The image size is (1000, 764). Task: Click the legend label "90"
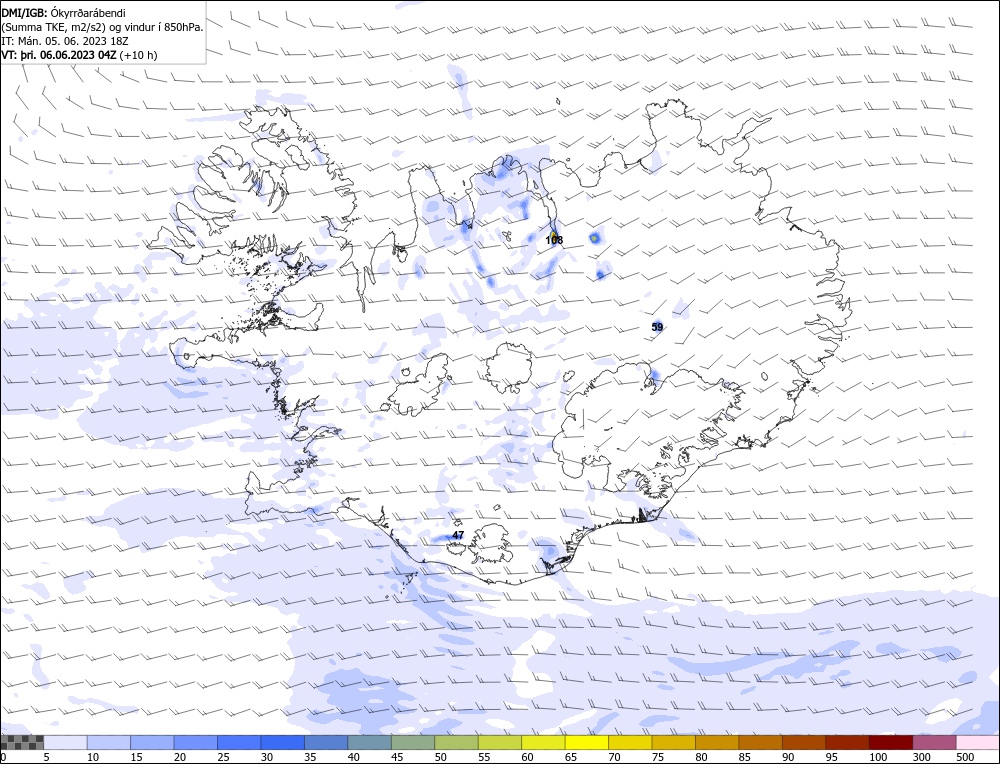pyautogui.click(x=787, y=757)
